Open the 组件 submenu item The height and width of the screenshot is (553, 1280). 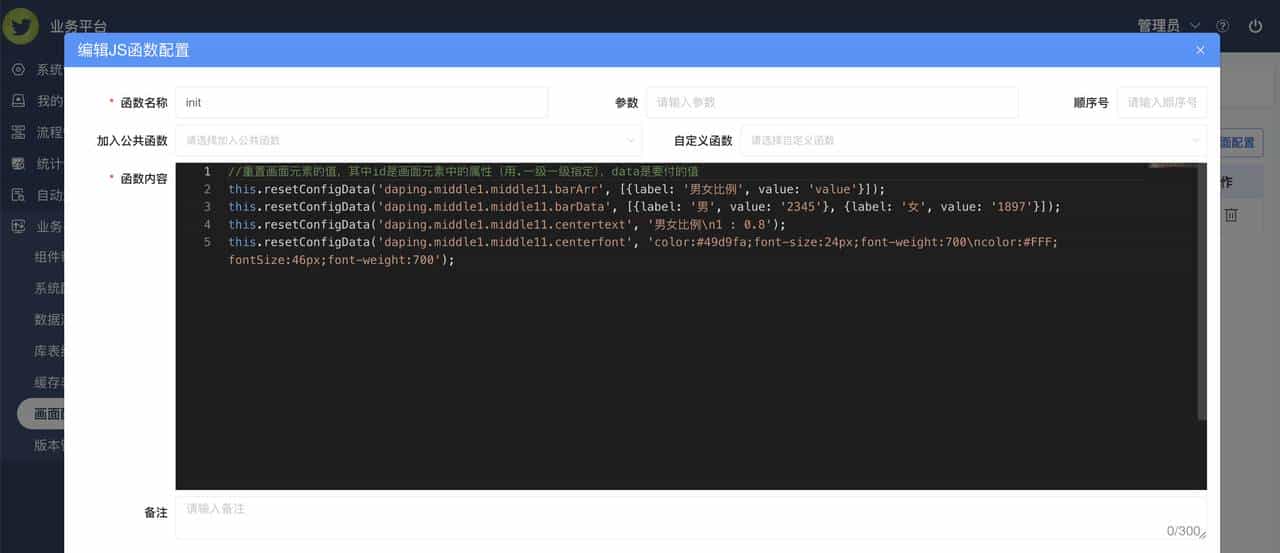48,257
